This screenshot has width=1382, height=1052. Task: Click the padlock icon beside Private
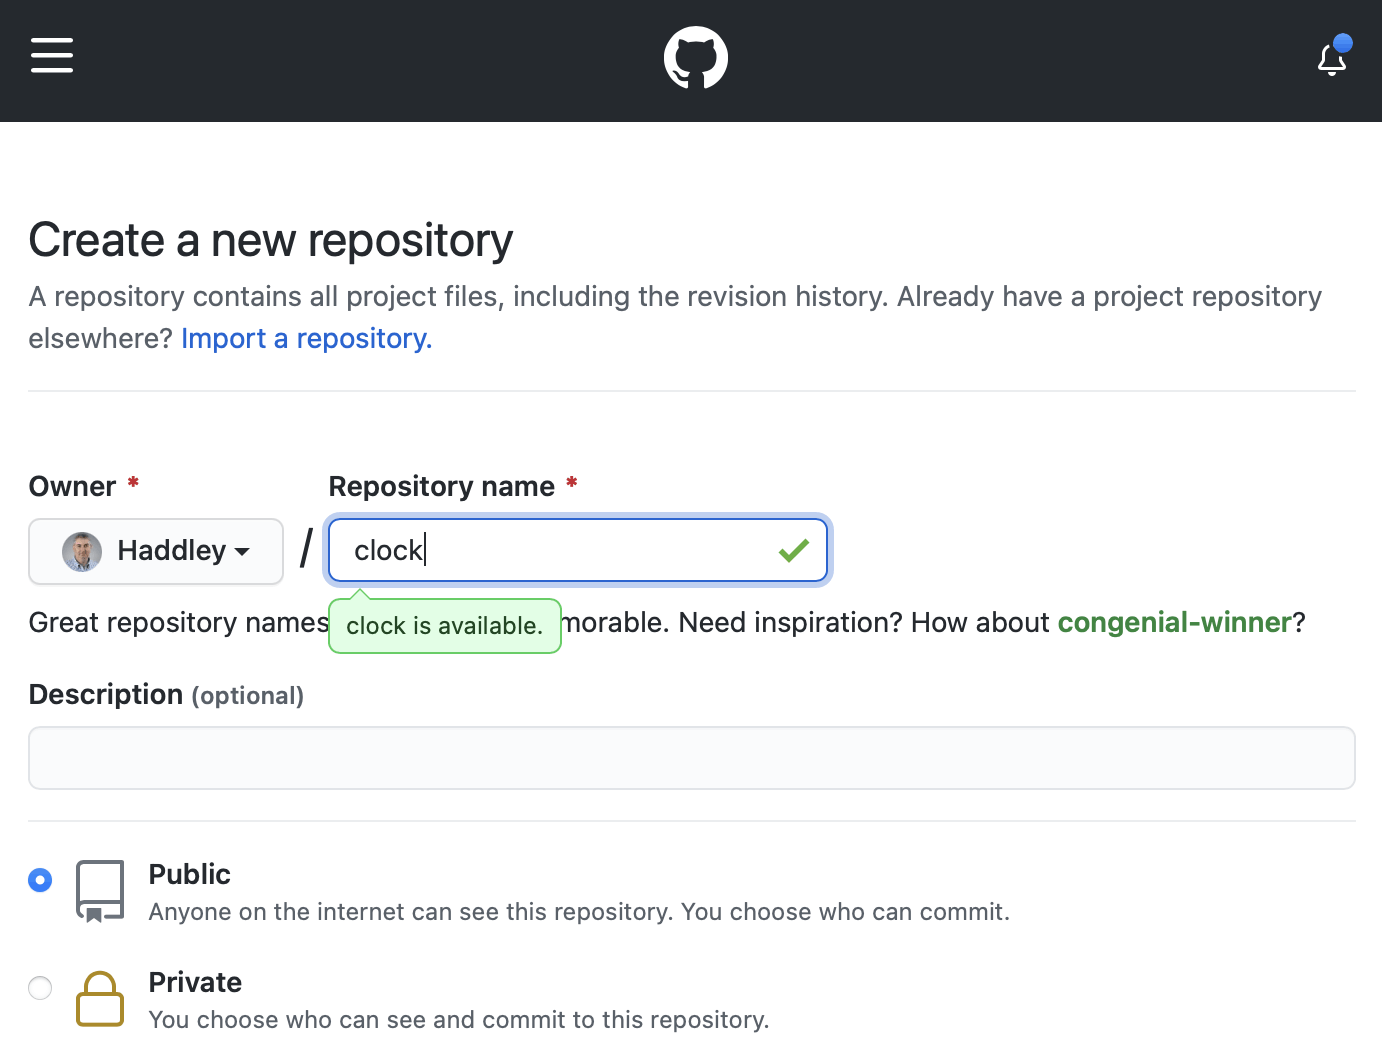tap(100, 998)
